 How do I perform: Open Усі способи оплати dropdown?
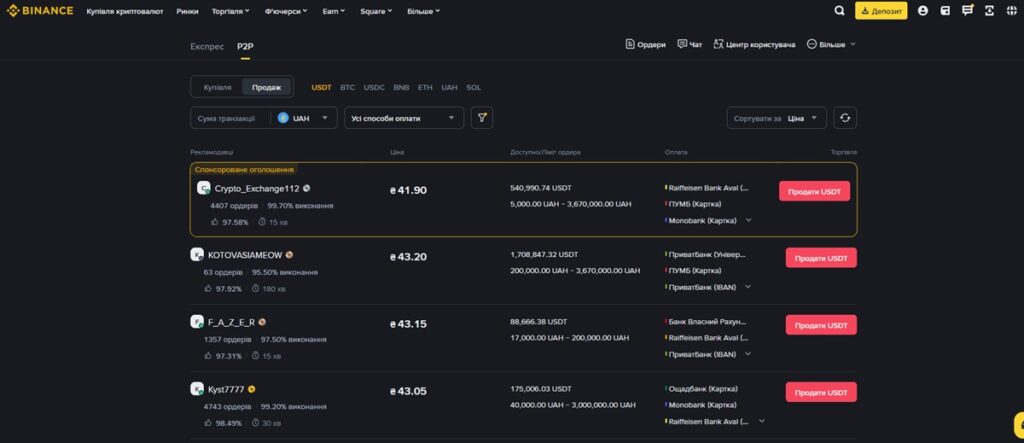(404, 118)
